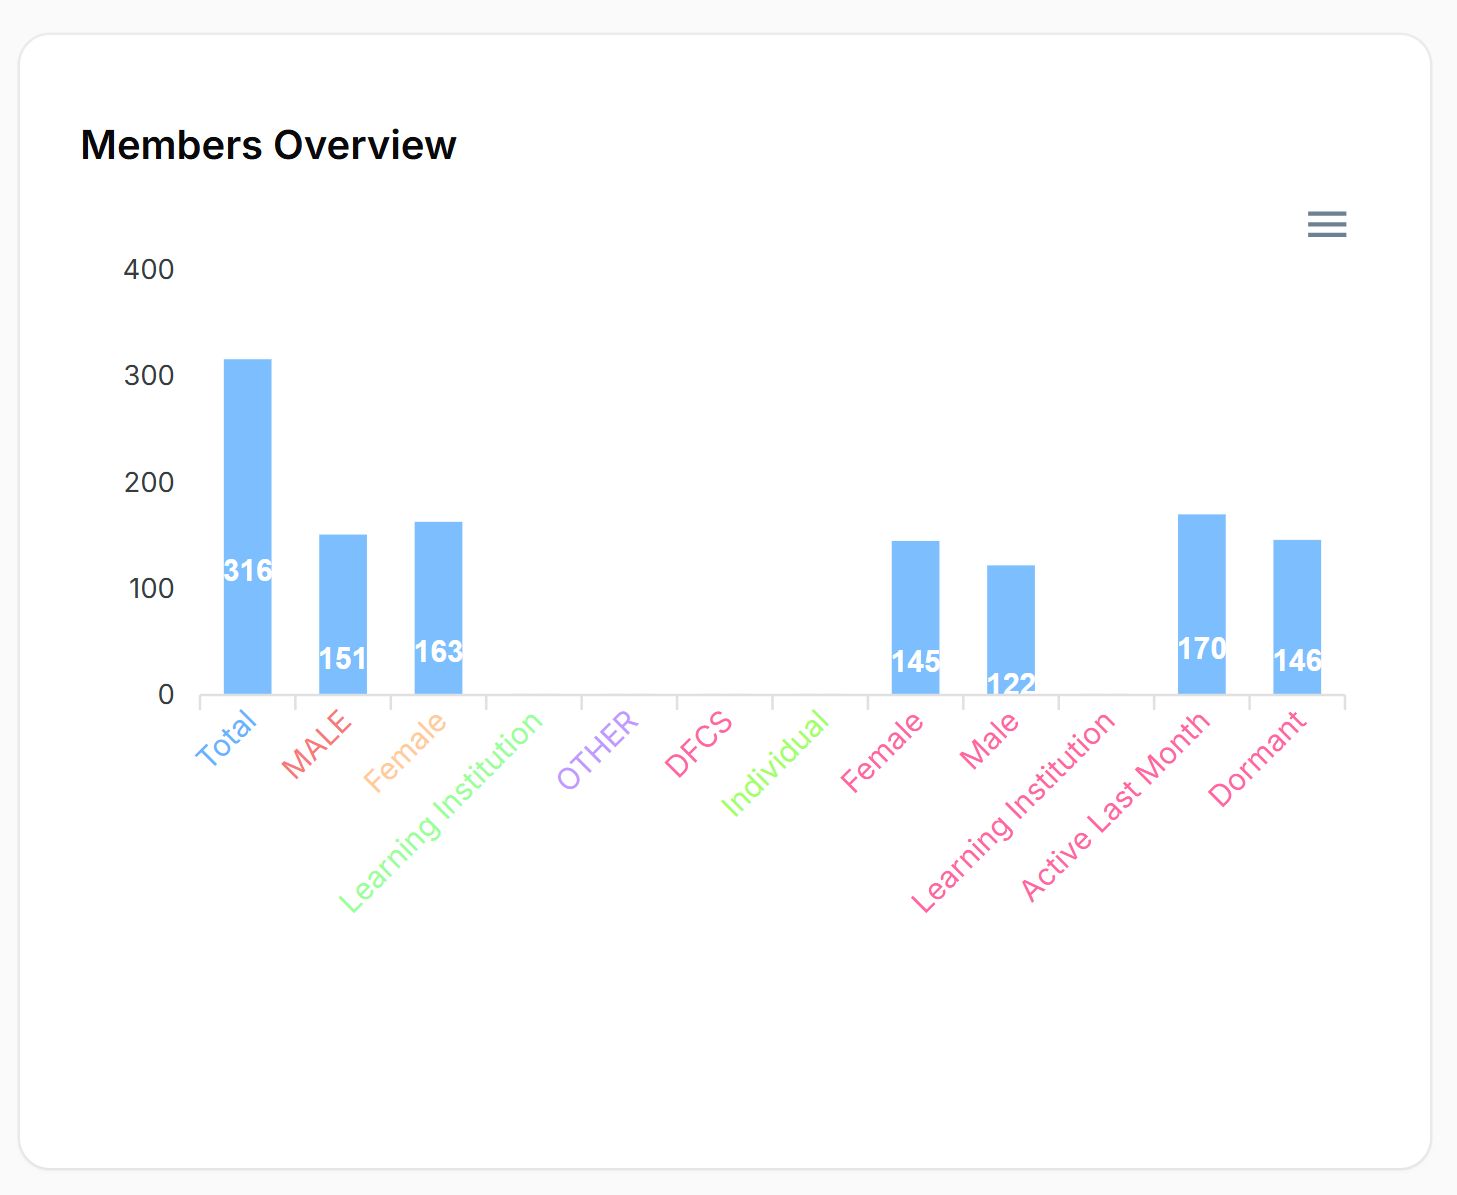Select the MALE bar valued 151
The image size is (1457, 1195).
[343, 614]
